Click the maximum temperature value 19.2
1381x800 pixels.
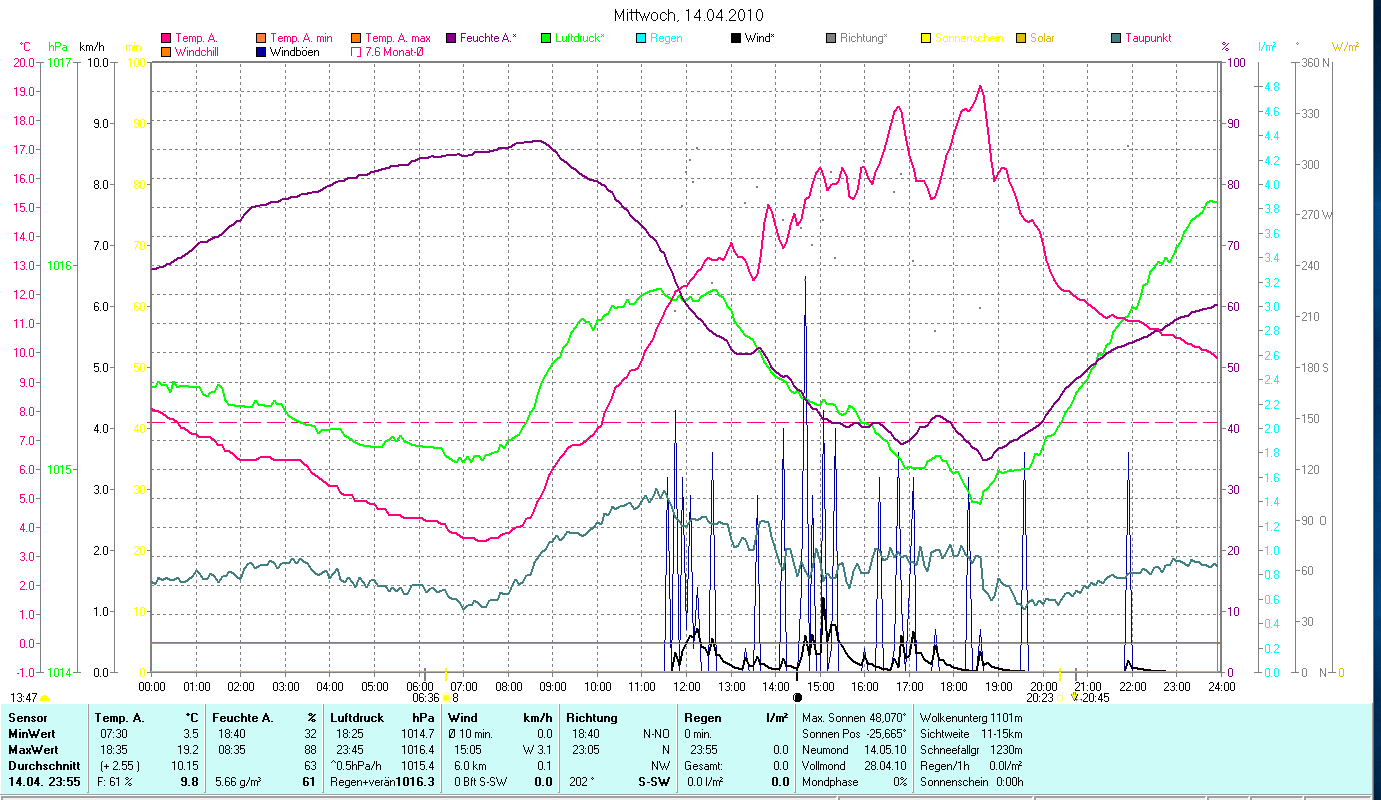pos(190,750)
